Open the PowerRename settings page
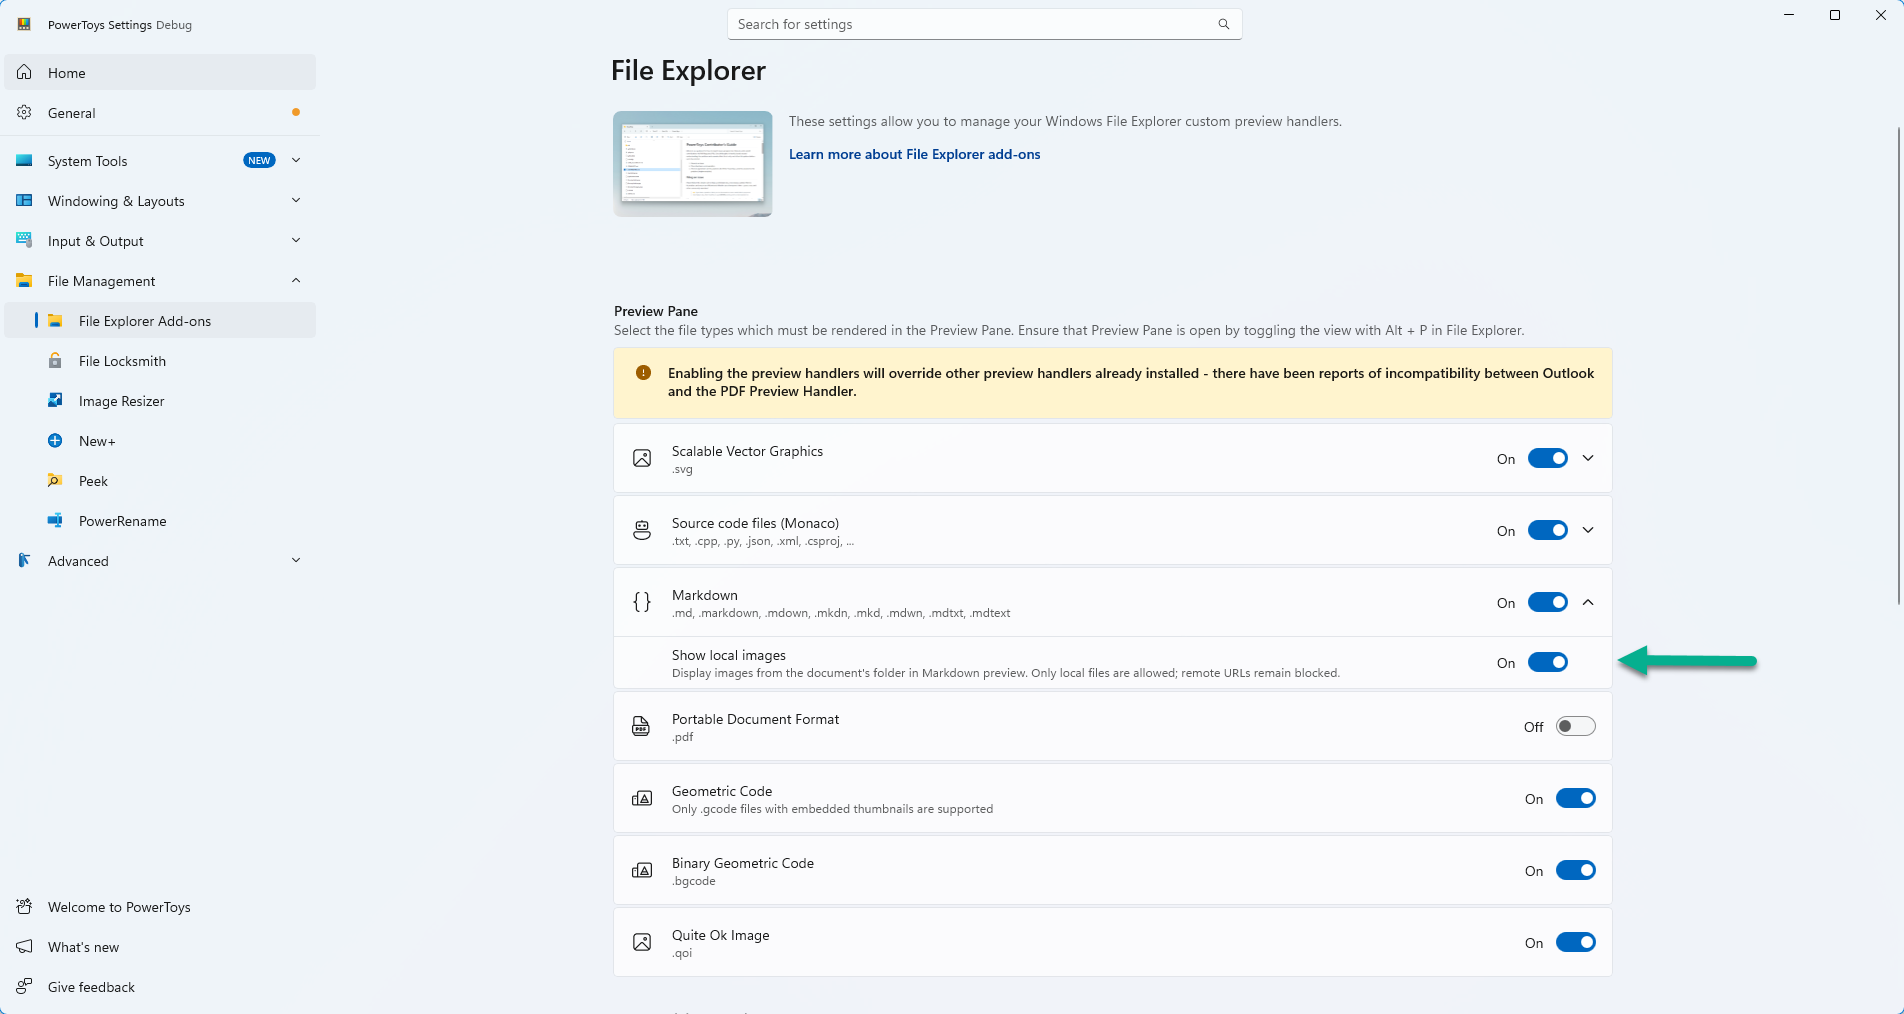Viewport: 1904px width, 1014px height. pos(160,521)
